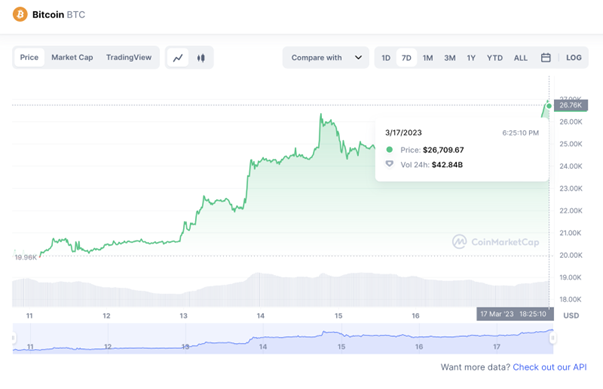Click the left handle of range slider
603x389 pixels.
tap(14, 338)
